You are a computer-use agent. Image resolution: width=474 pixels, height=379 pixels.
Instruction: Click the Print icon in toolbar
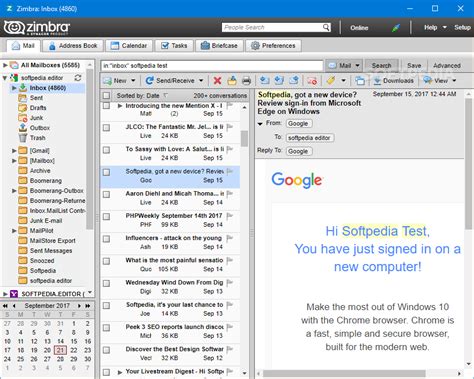[246, 80]
